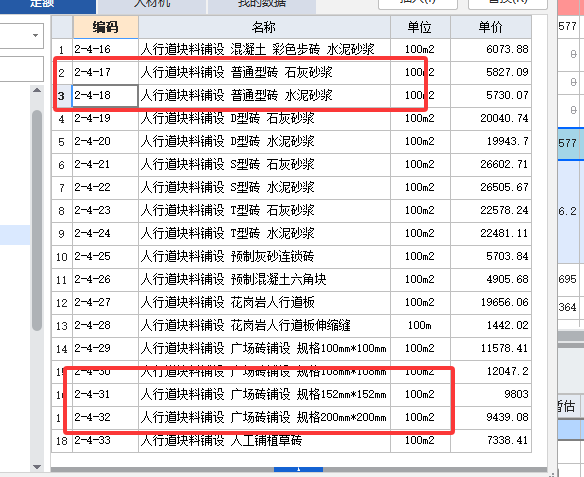The width and height of the screenshot is (584, 477).
Task: Select code cell 2-4-26
Action: [x=105, y=280]
